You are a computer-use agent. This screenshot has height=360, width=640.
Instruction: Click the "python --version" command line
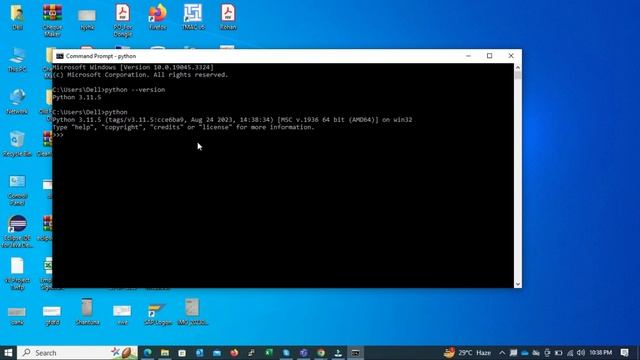[x=109, y=90]
